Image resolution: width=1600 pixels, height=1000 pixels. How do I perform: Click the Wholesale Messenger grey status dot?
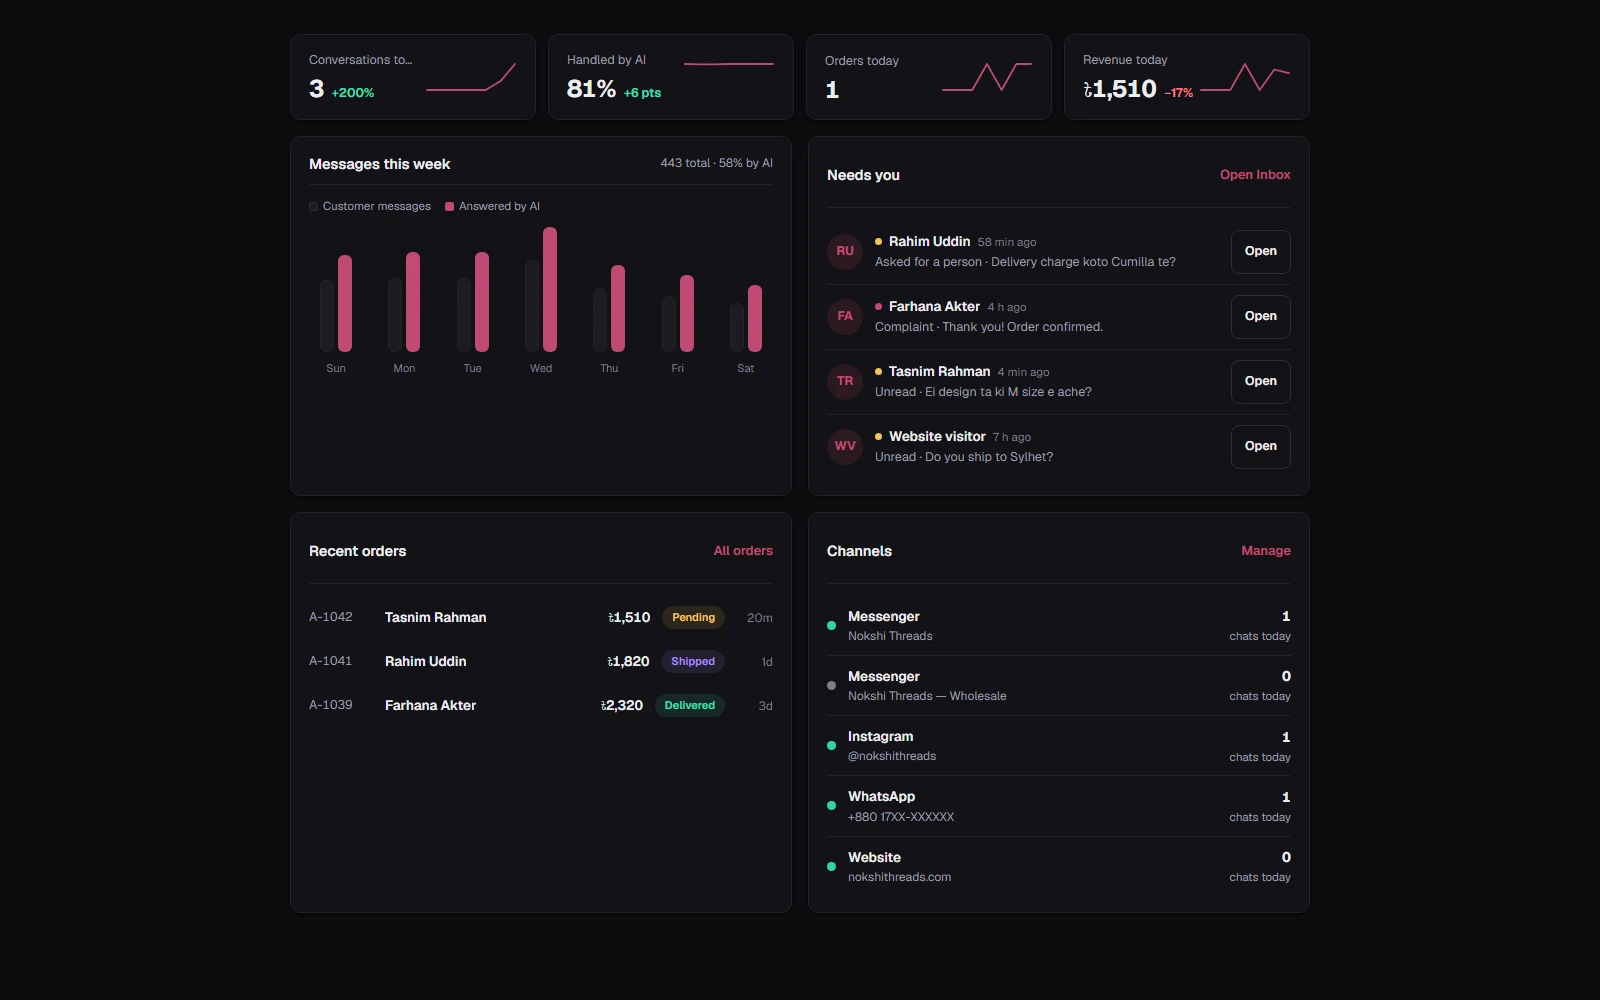[x=831, y=686]
